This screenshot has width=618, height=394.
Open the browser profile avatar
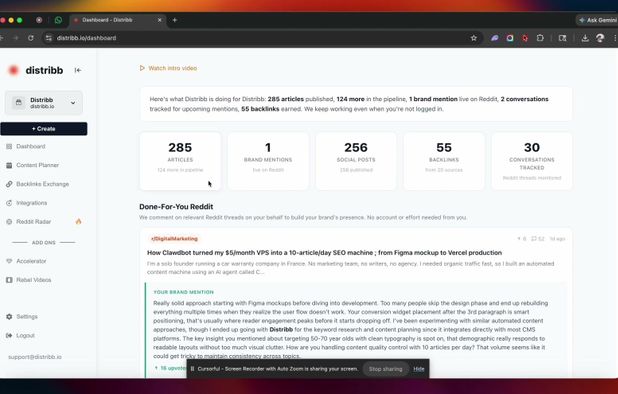[x=600, y=38]
